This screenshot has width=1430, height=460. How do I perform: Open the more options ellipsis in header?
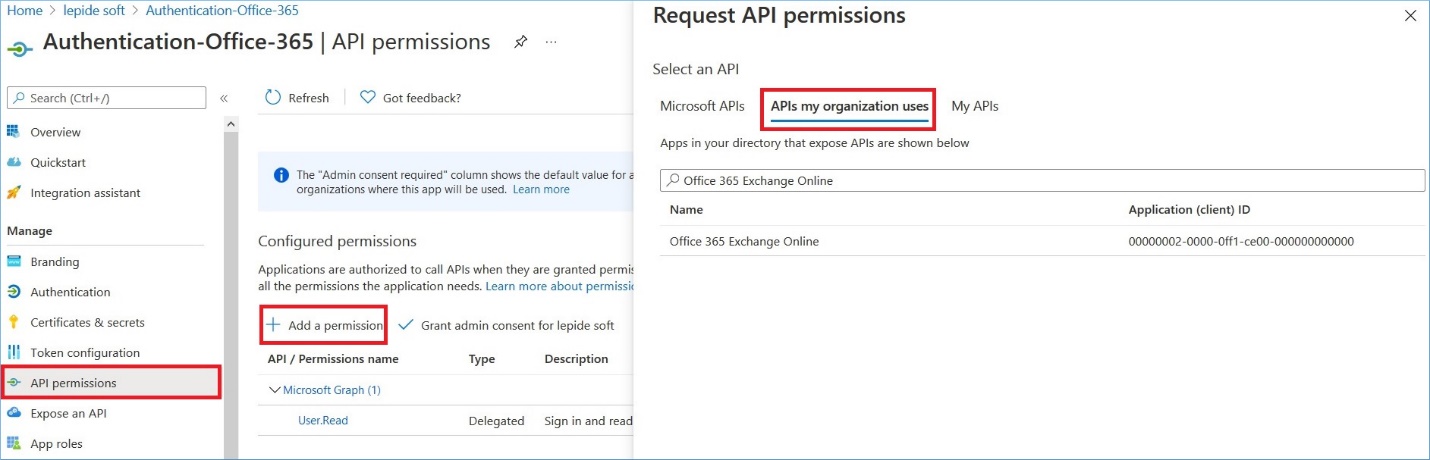[x=551, y=42]
